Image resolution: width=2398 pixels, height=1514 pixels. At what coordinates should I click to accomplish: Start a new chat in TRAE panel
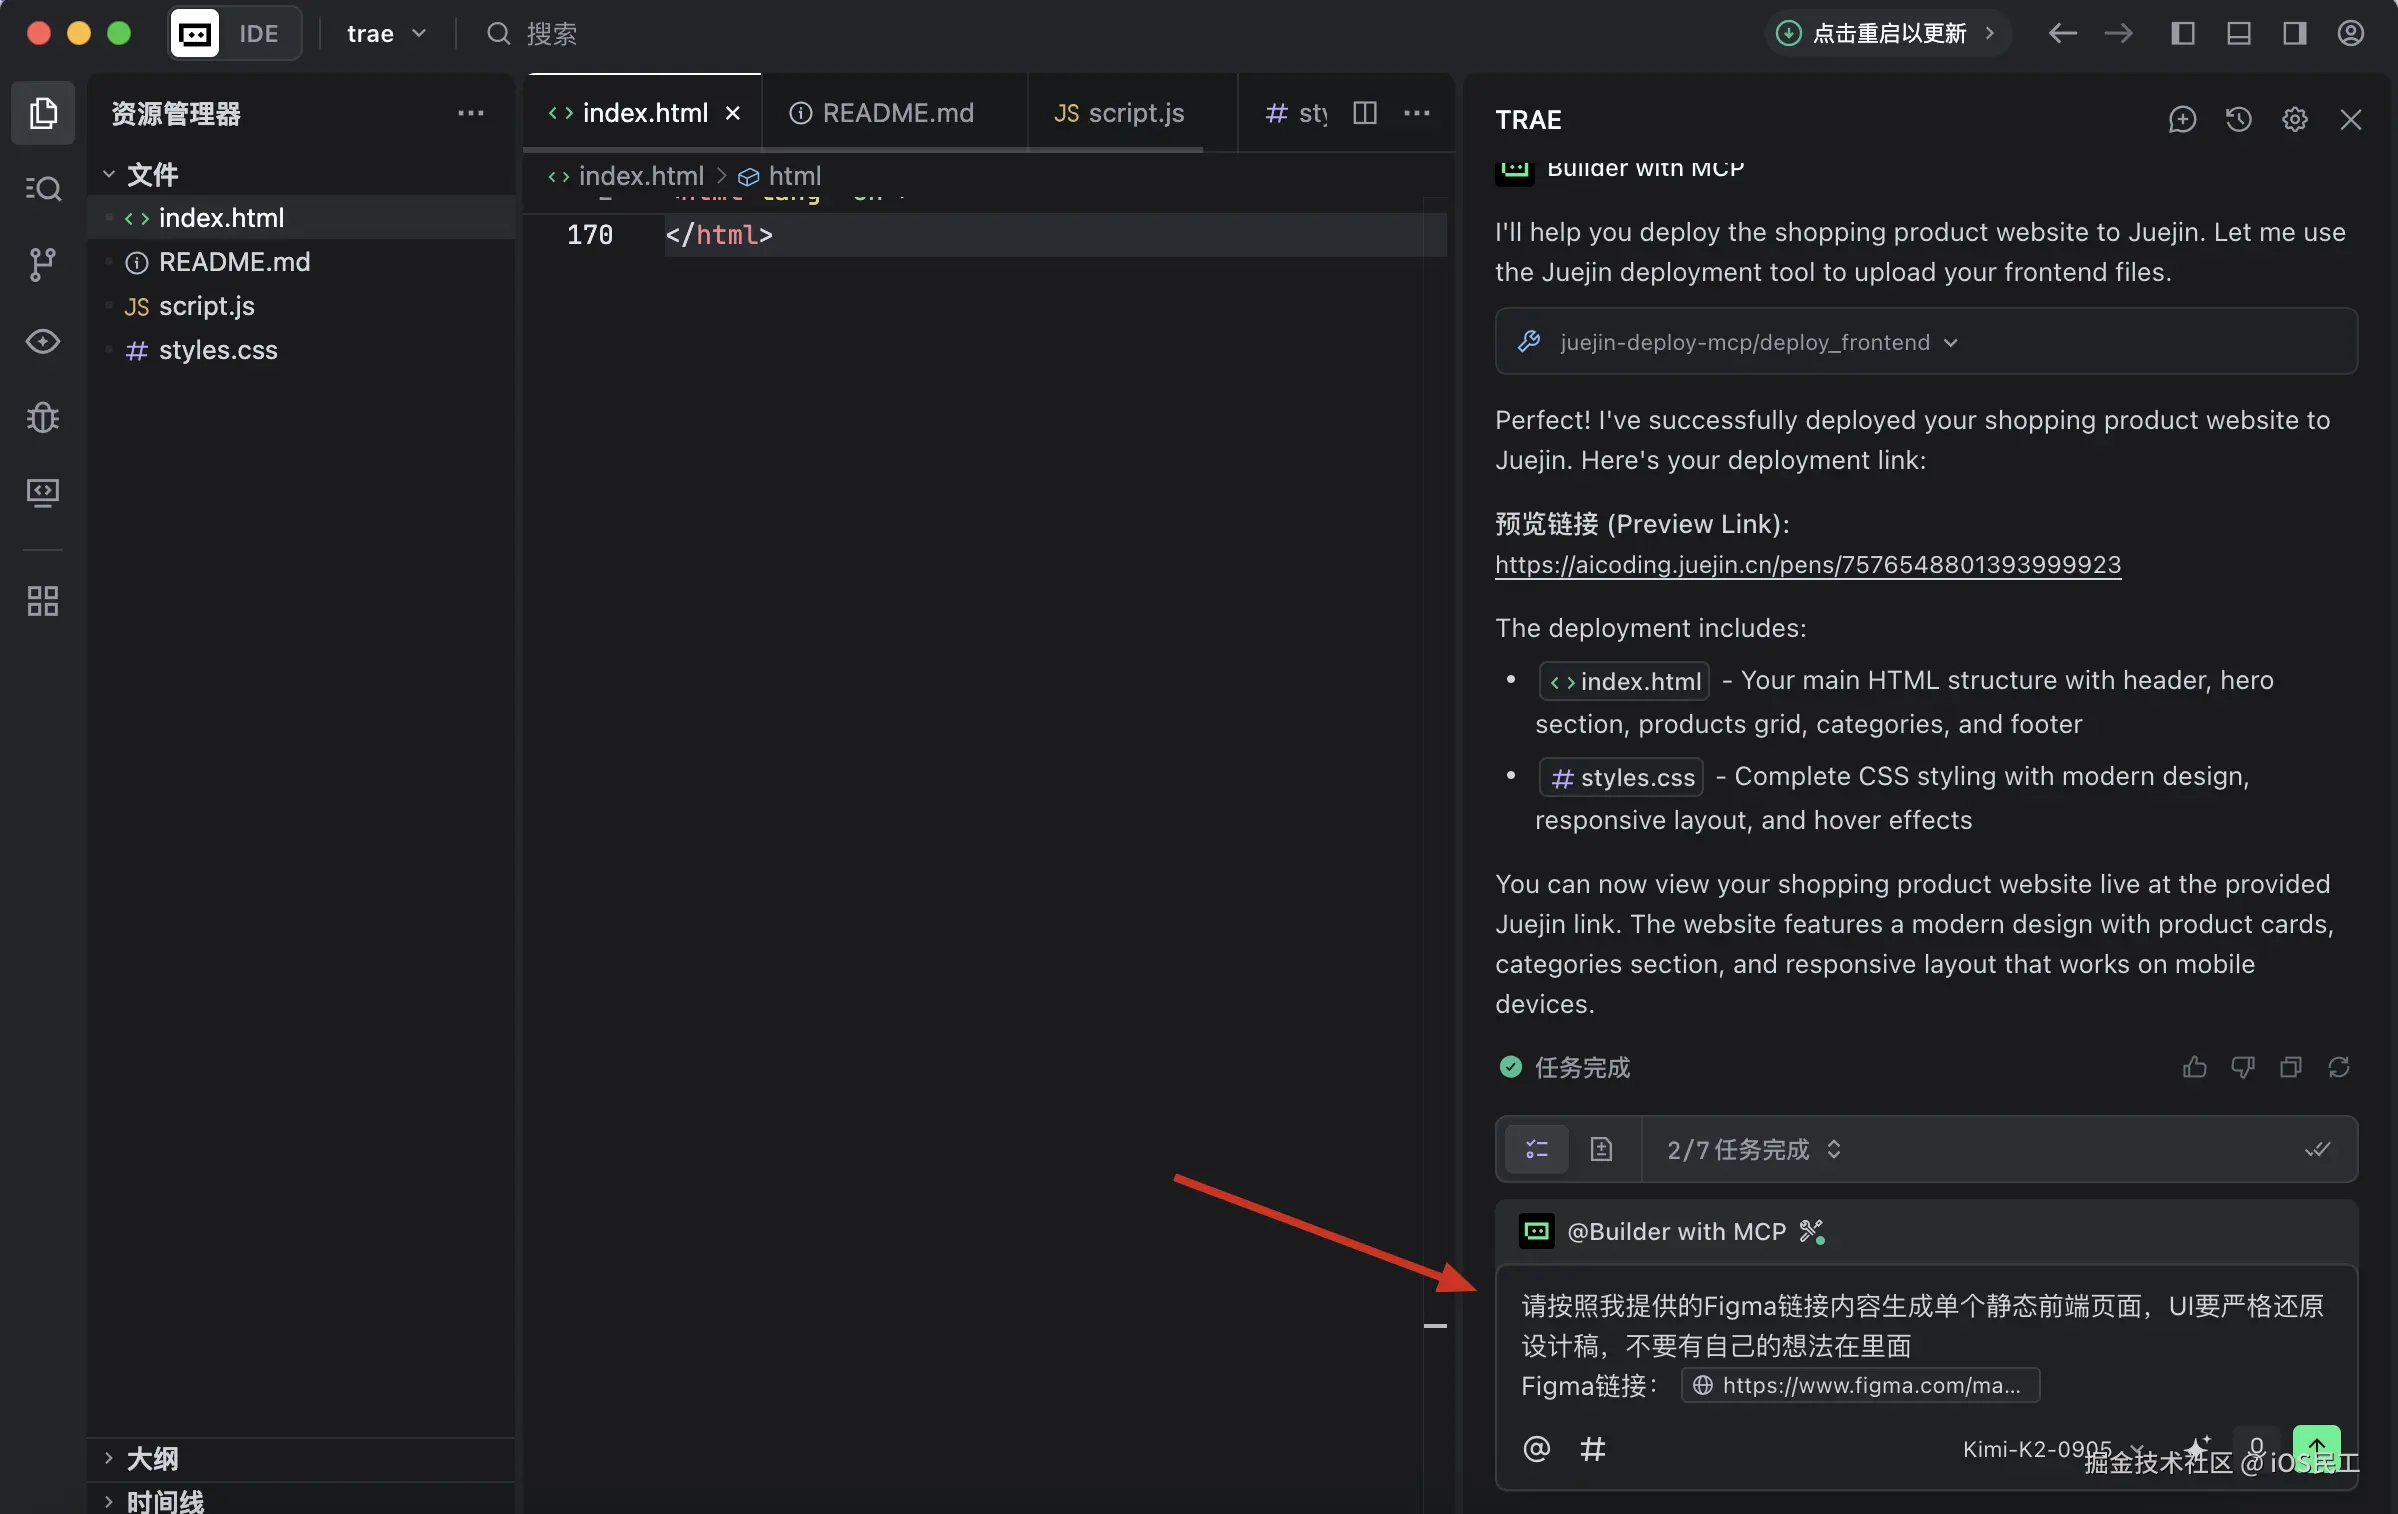(2182, 120)
